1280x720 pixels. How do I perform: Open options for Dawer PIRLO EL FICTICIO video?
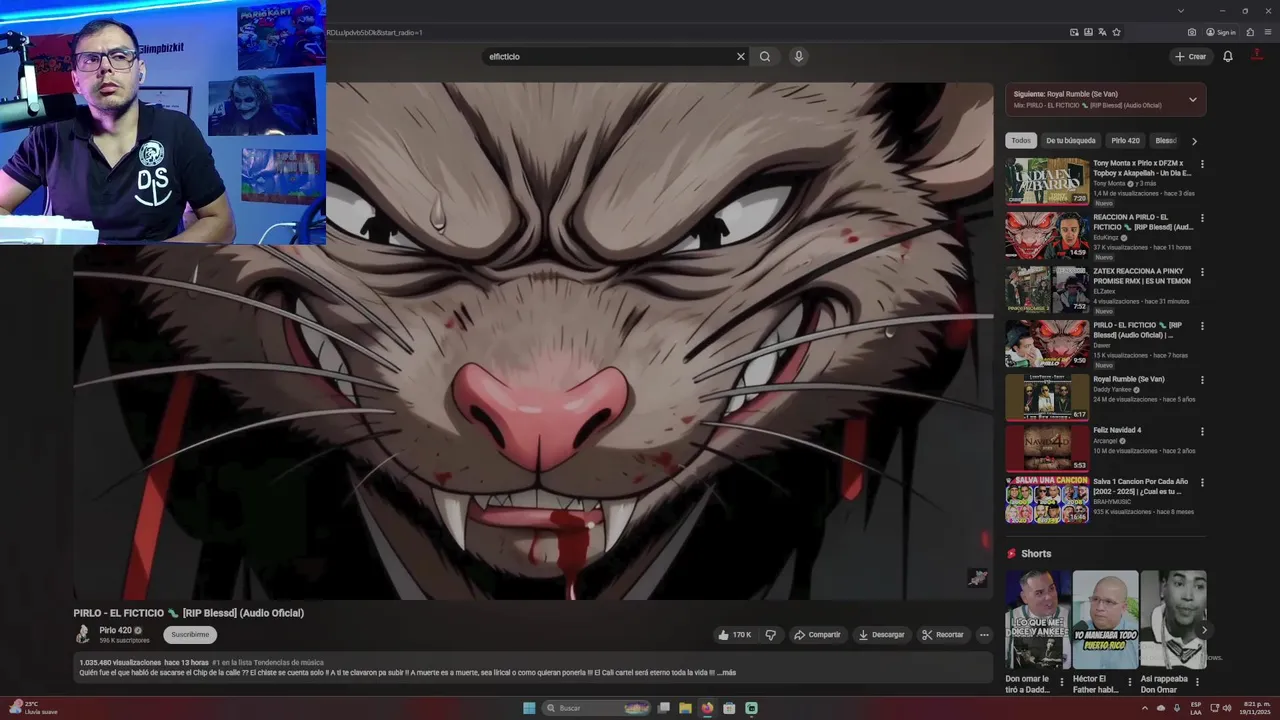1202,326
